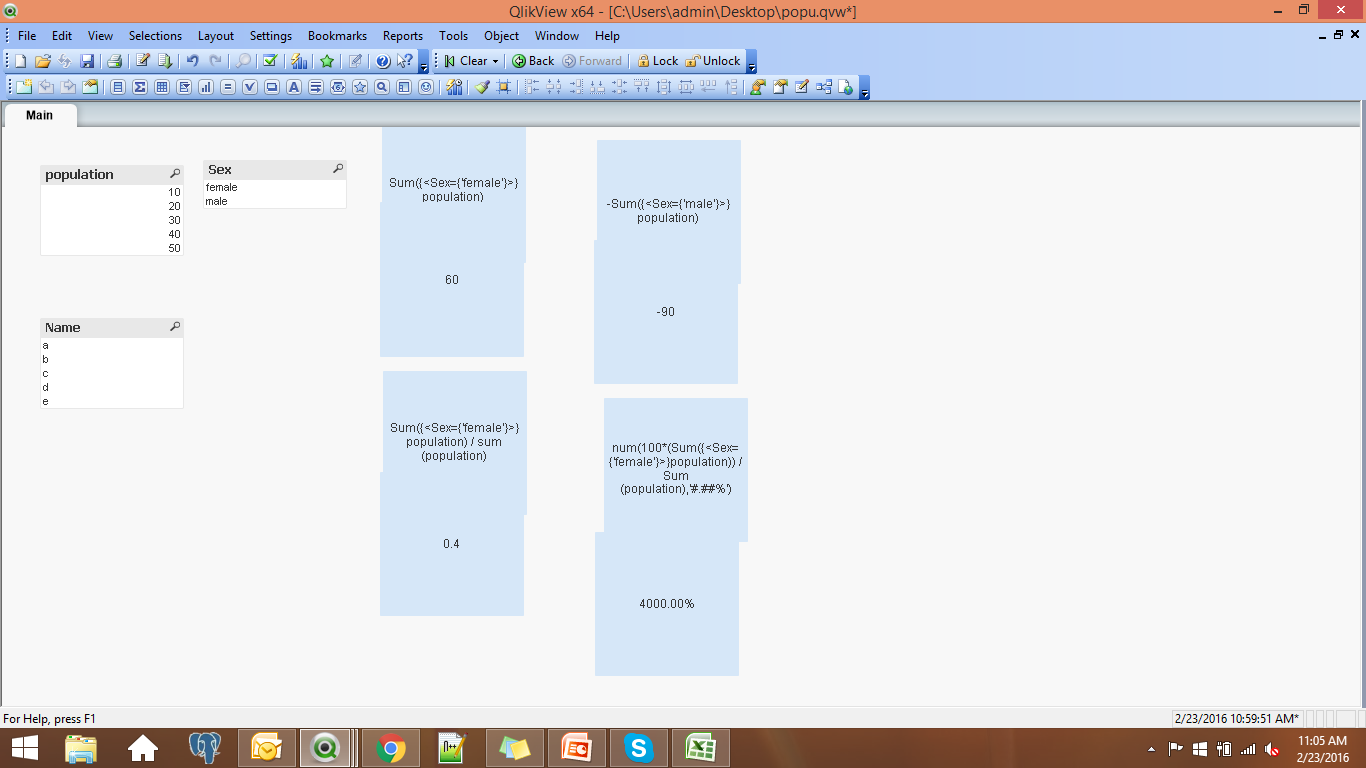
Task: Select name e in Name list
Action: pyautogui.click(x=112, y=401)
